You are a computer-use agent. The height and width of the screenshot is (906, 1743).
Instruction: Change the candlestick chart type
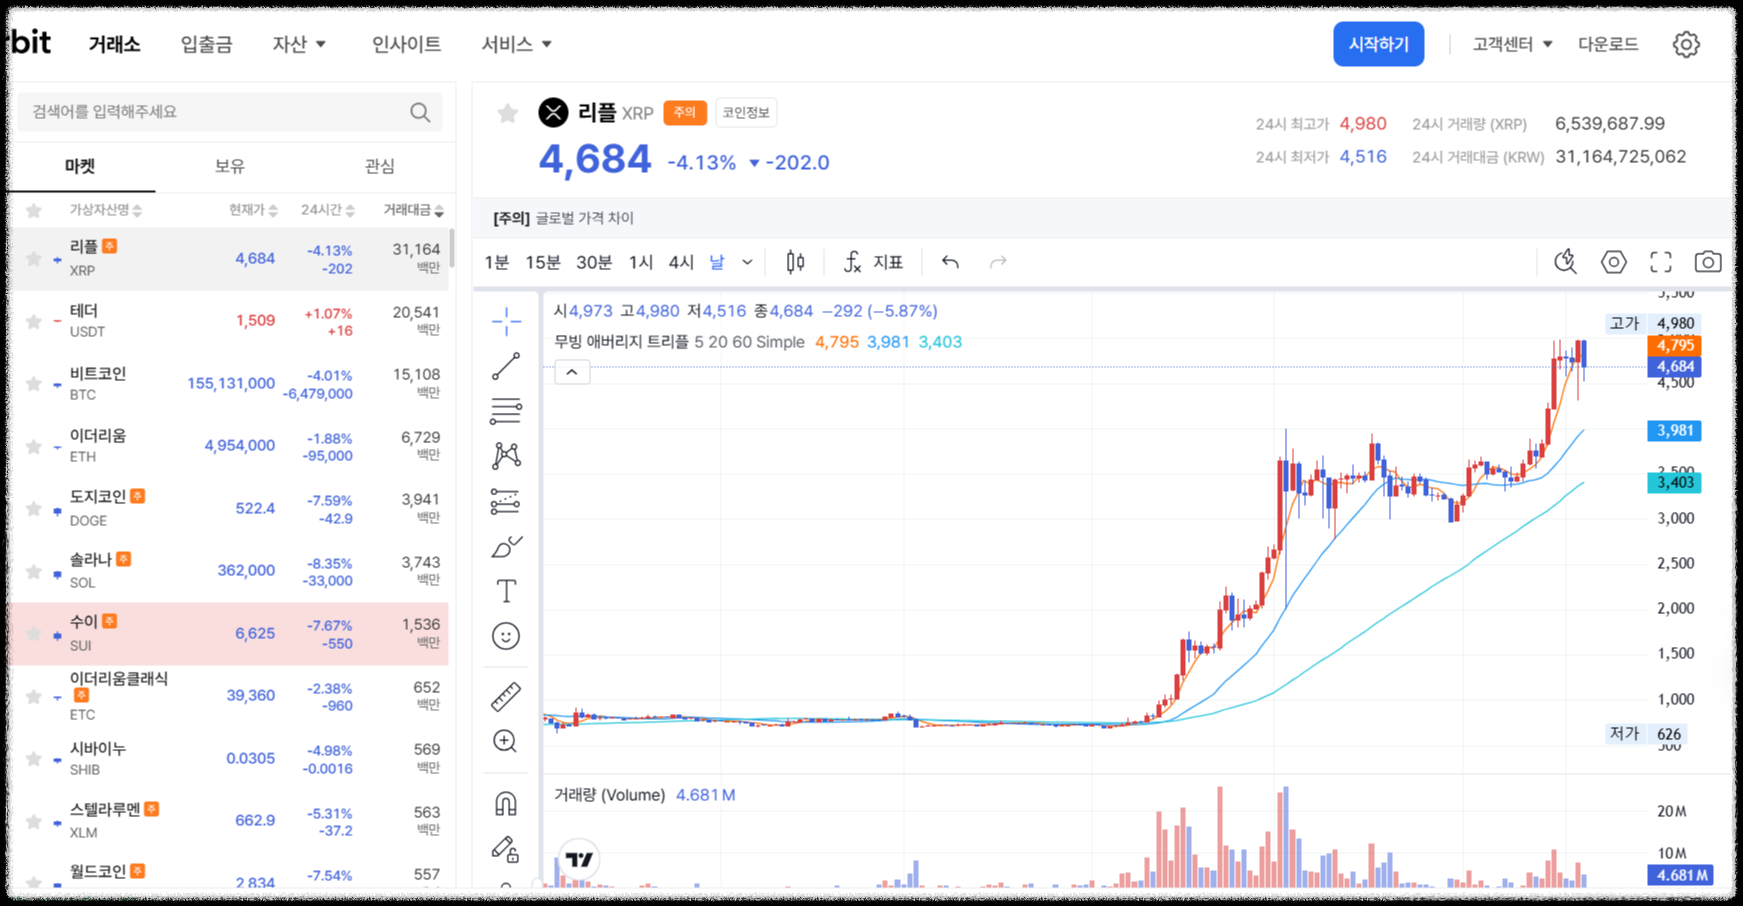[x=795, y=262]
